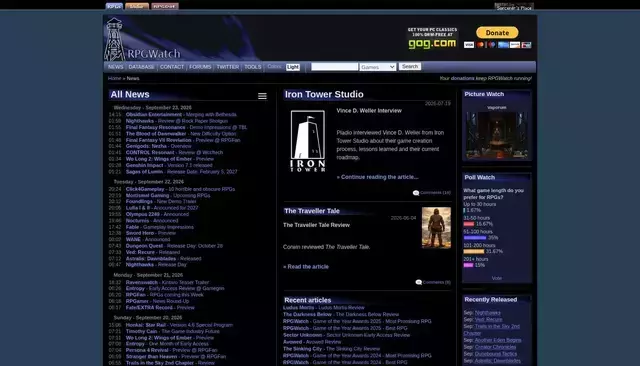Click the RPGWatch tower logo

114,39
